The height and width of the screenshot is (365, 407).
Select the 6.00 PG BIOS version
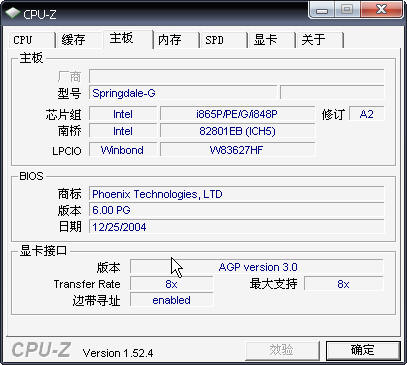click(237, 210)
